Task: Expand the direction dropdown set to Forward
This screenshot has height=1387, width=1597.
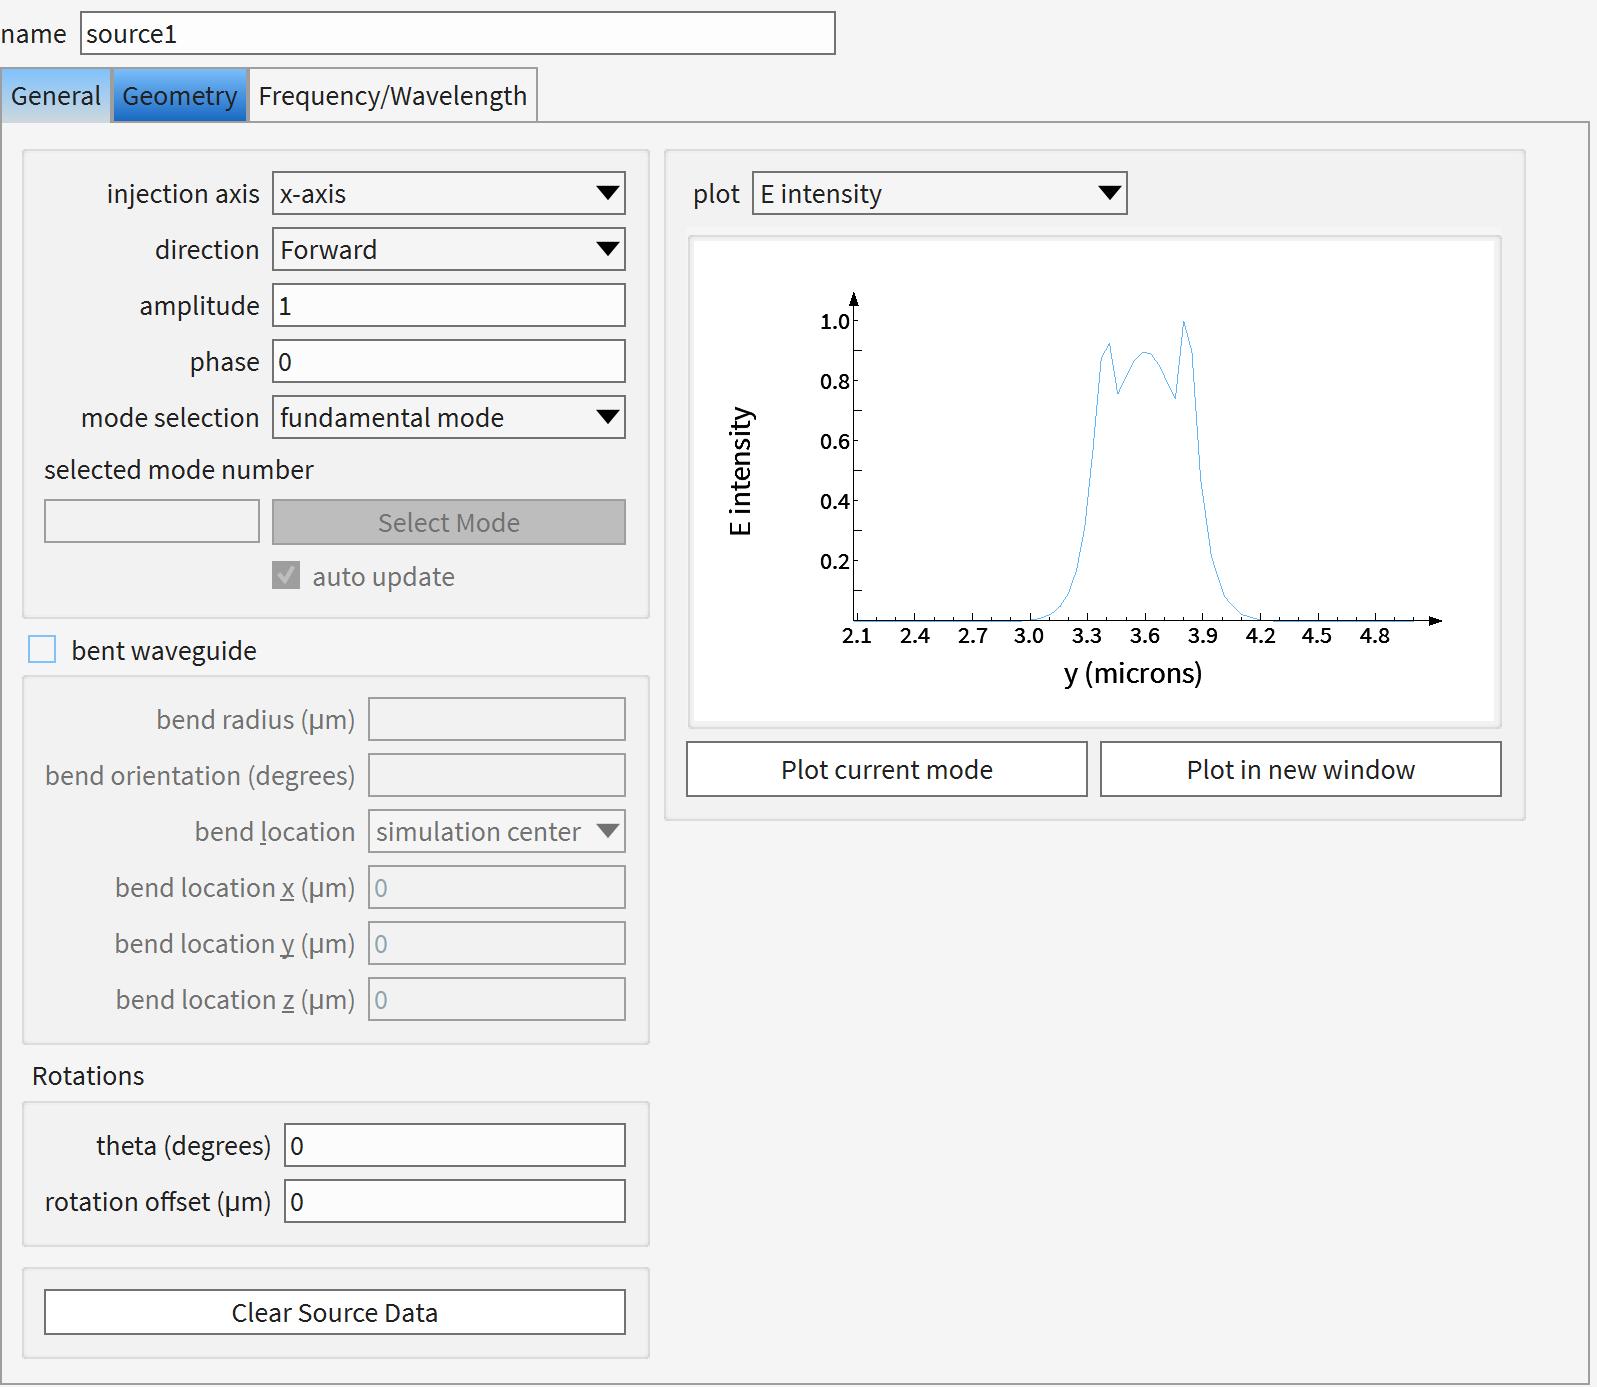Action: [x=448, y=250]
